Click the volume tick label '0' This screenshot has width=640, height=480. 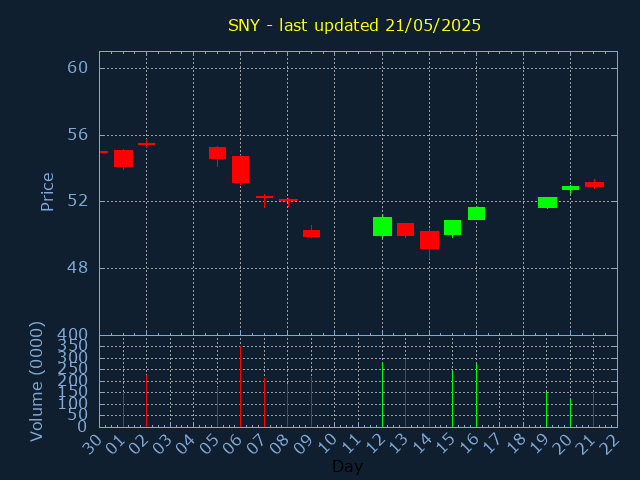click(82, 427)
